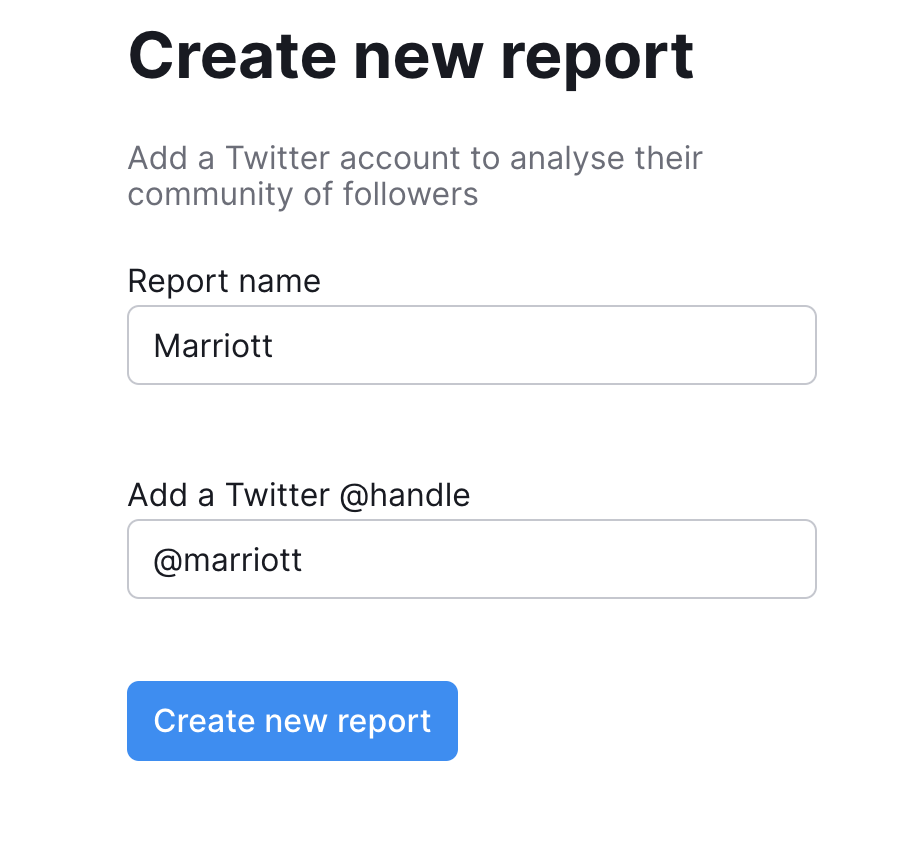Place cursor on "@marriott" handle text

tap(227, 560)
